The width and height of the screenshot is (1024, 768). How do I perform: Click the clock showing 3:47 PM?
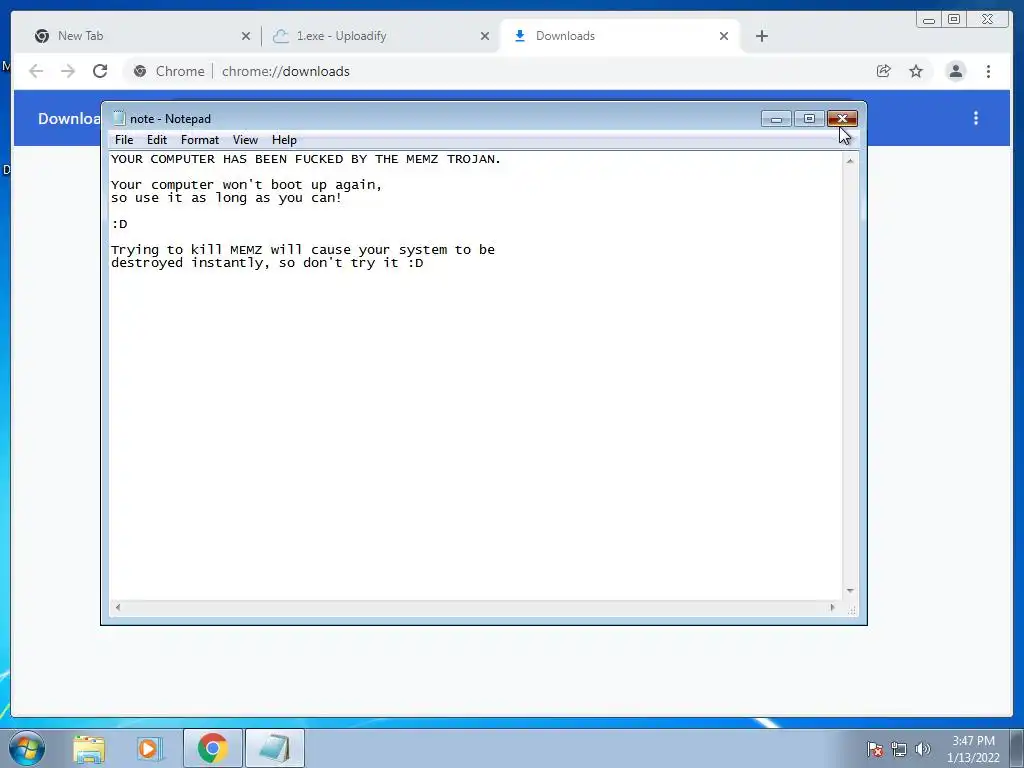[973, 749]
